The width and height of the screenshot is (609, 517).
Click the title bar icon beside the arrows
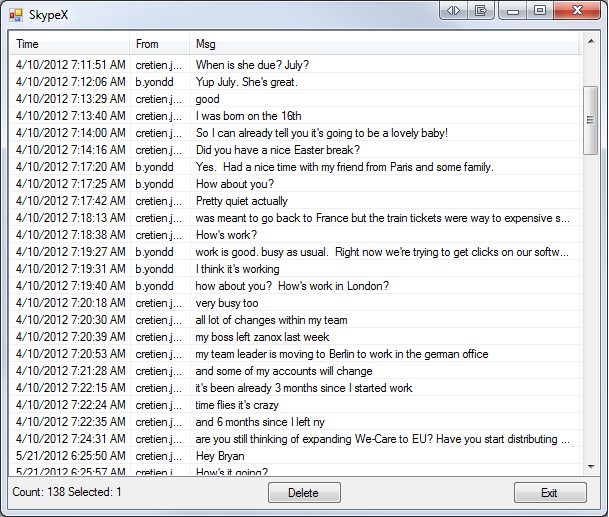pyautogui.click(x=480, y=10)
